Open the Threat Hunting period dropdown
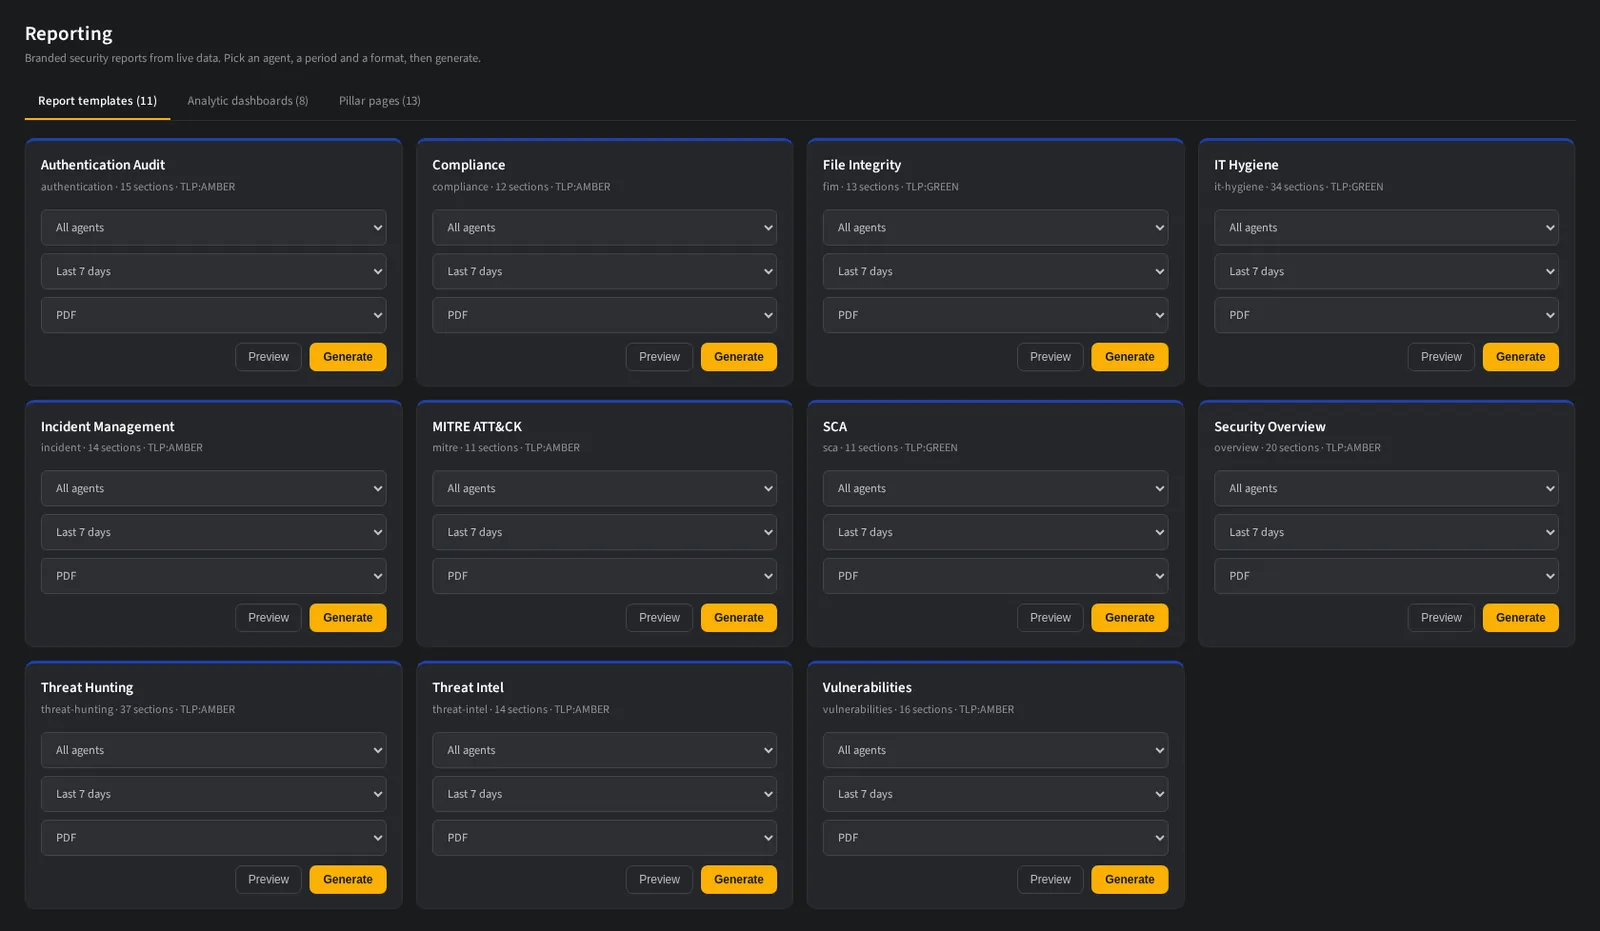 [x=214, y=795]
